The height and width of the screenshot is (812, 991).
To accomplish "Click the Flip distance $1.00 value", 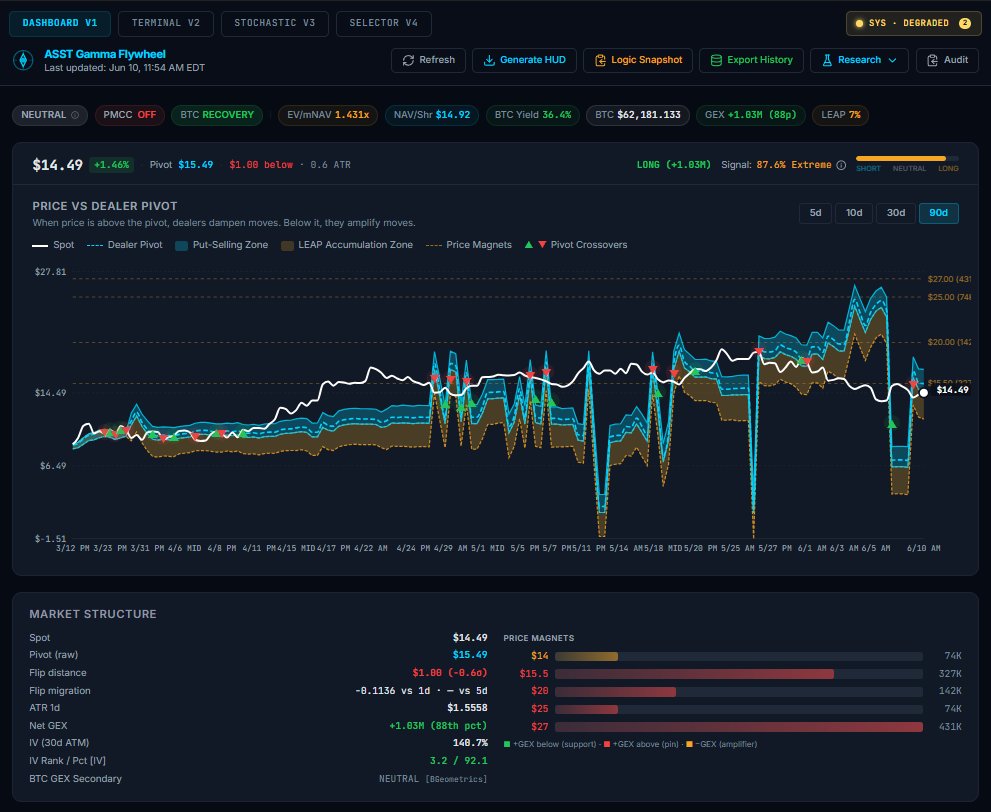I will pyautogui.click(x=449, y=673).
